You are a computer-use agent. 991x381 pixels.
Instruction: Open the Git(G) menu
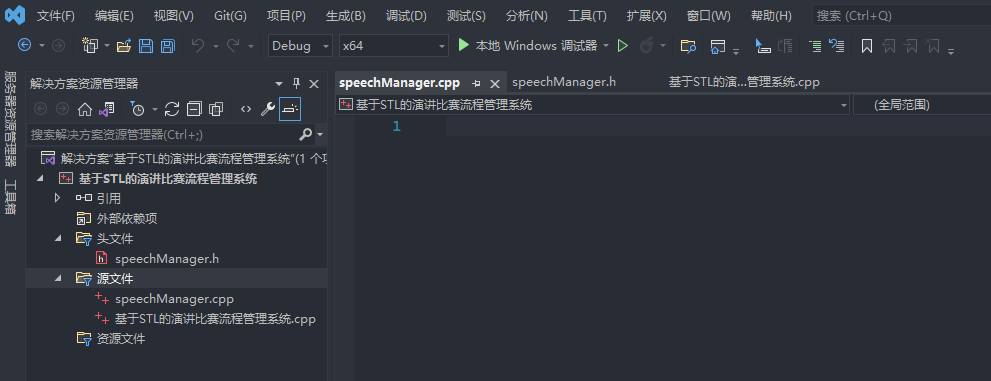tap(231, 16)
